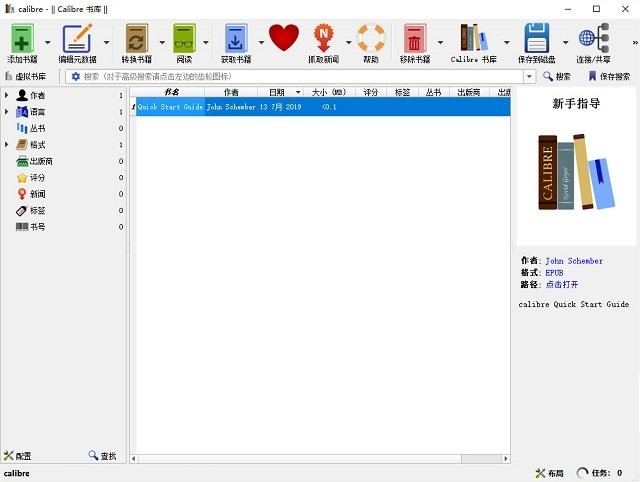The image size is (640, 482).
Task: Click the 移除书籍 (Remove books) icon
Action: point(414,39)
